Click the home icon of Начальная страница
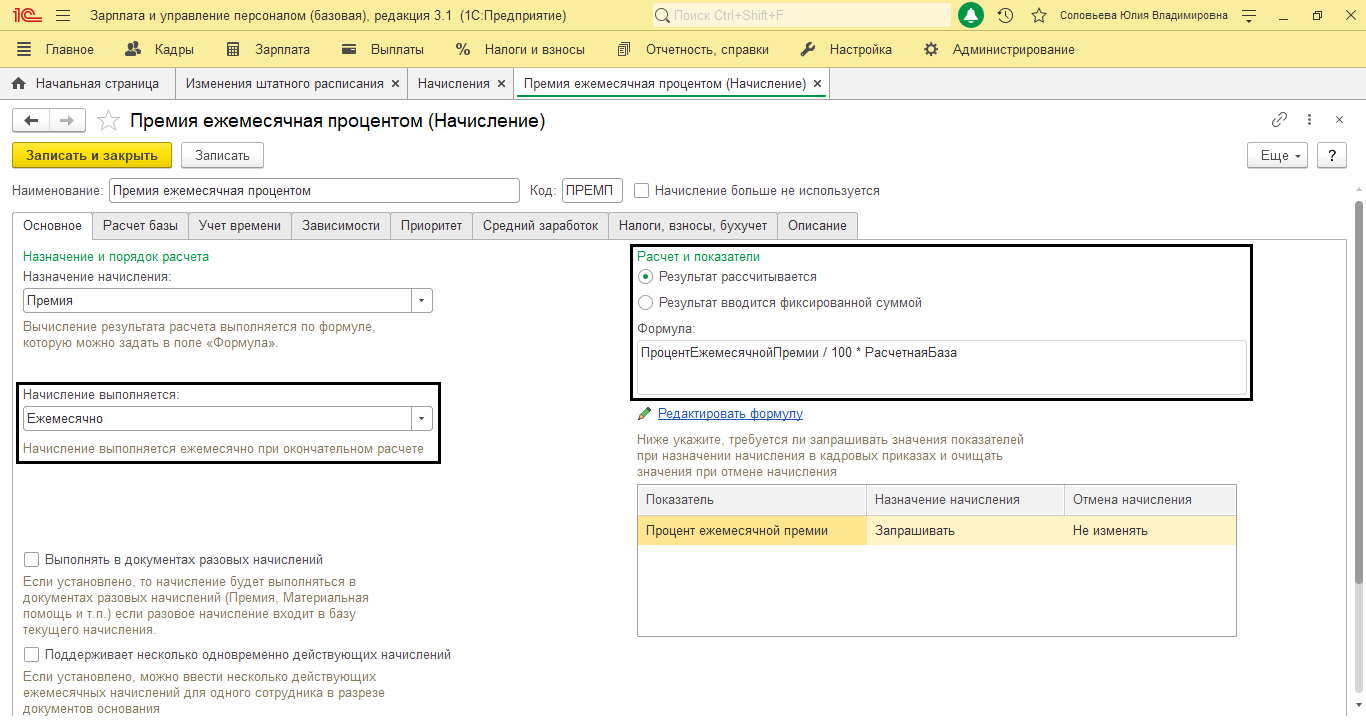Viewport: 1366px width, 728px height. click(18, 84)
